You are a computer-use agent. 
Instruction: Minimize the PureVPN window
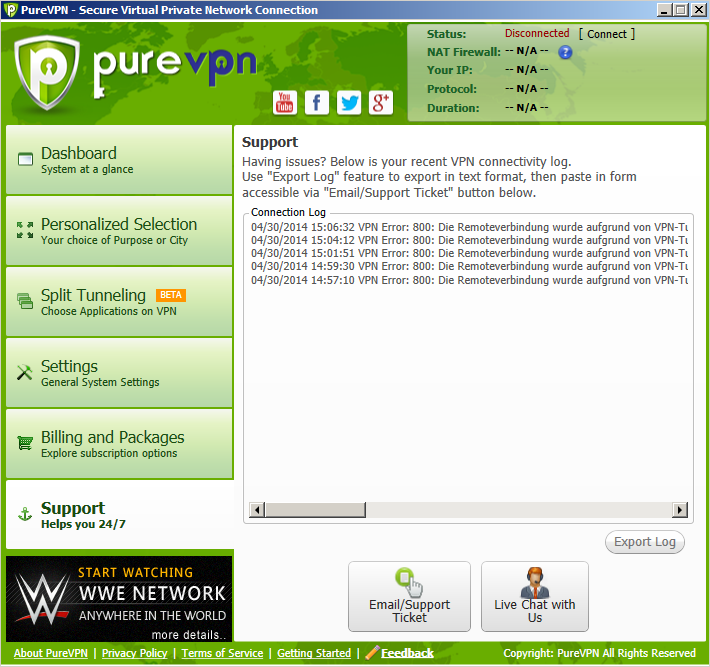(663, 10)
